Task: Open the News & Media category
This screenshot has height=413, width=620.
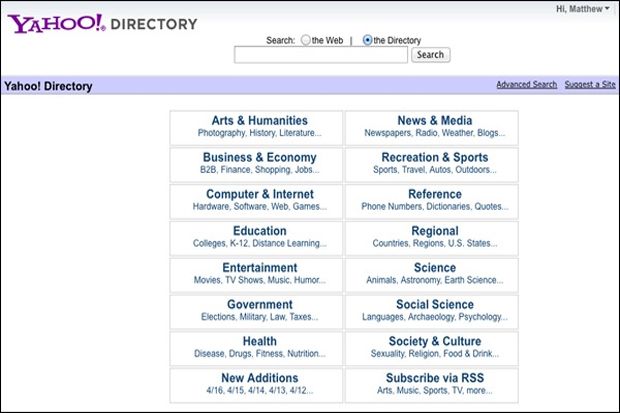Action: pyautogui.click(x=435, y=120)
